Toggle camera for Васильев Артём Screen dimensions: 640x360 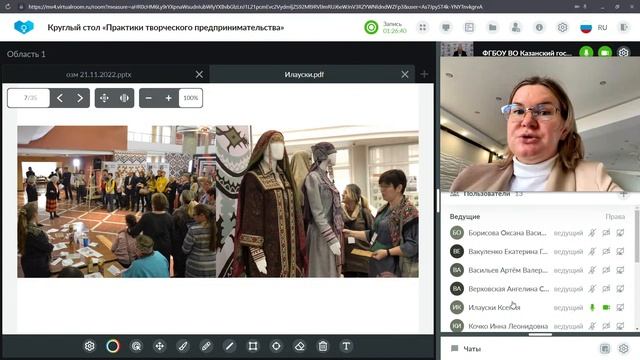click(x=606, y=270)
